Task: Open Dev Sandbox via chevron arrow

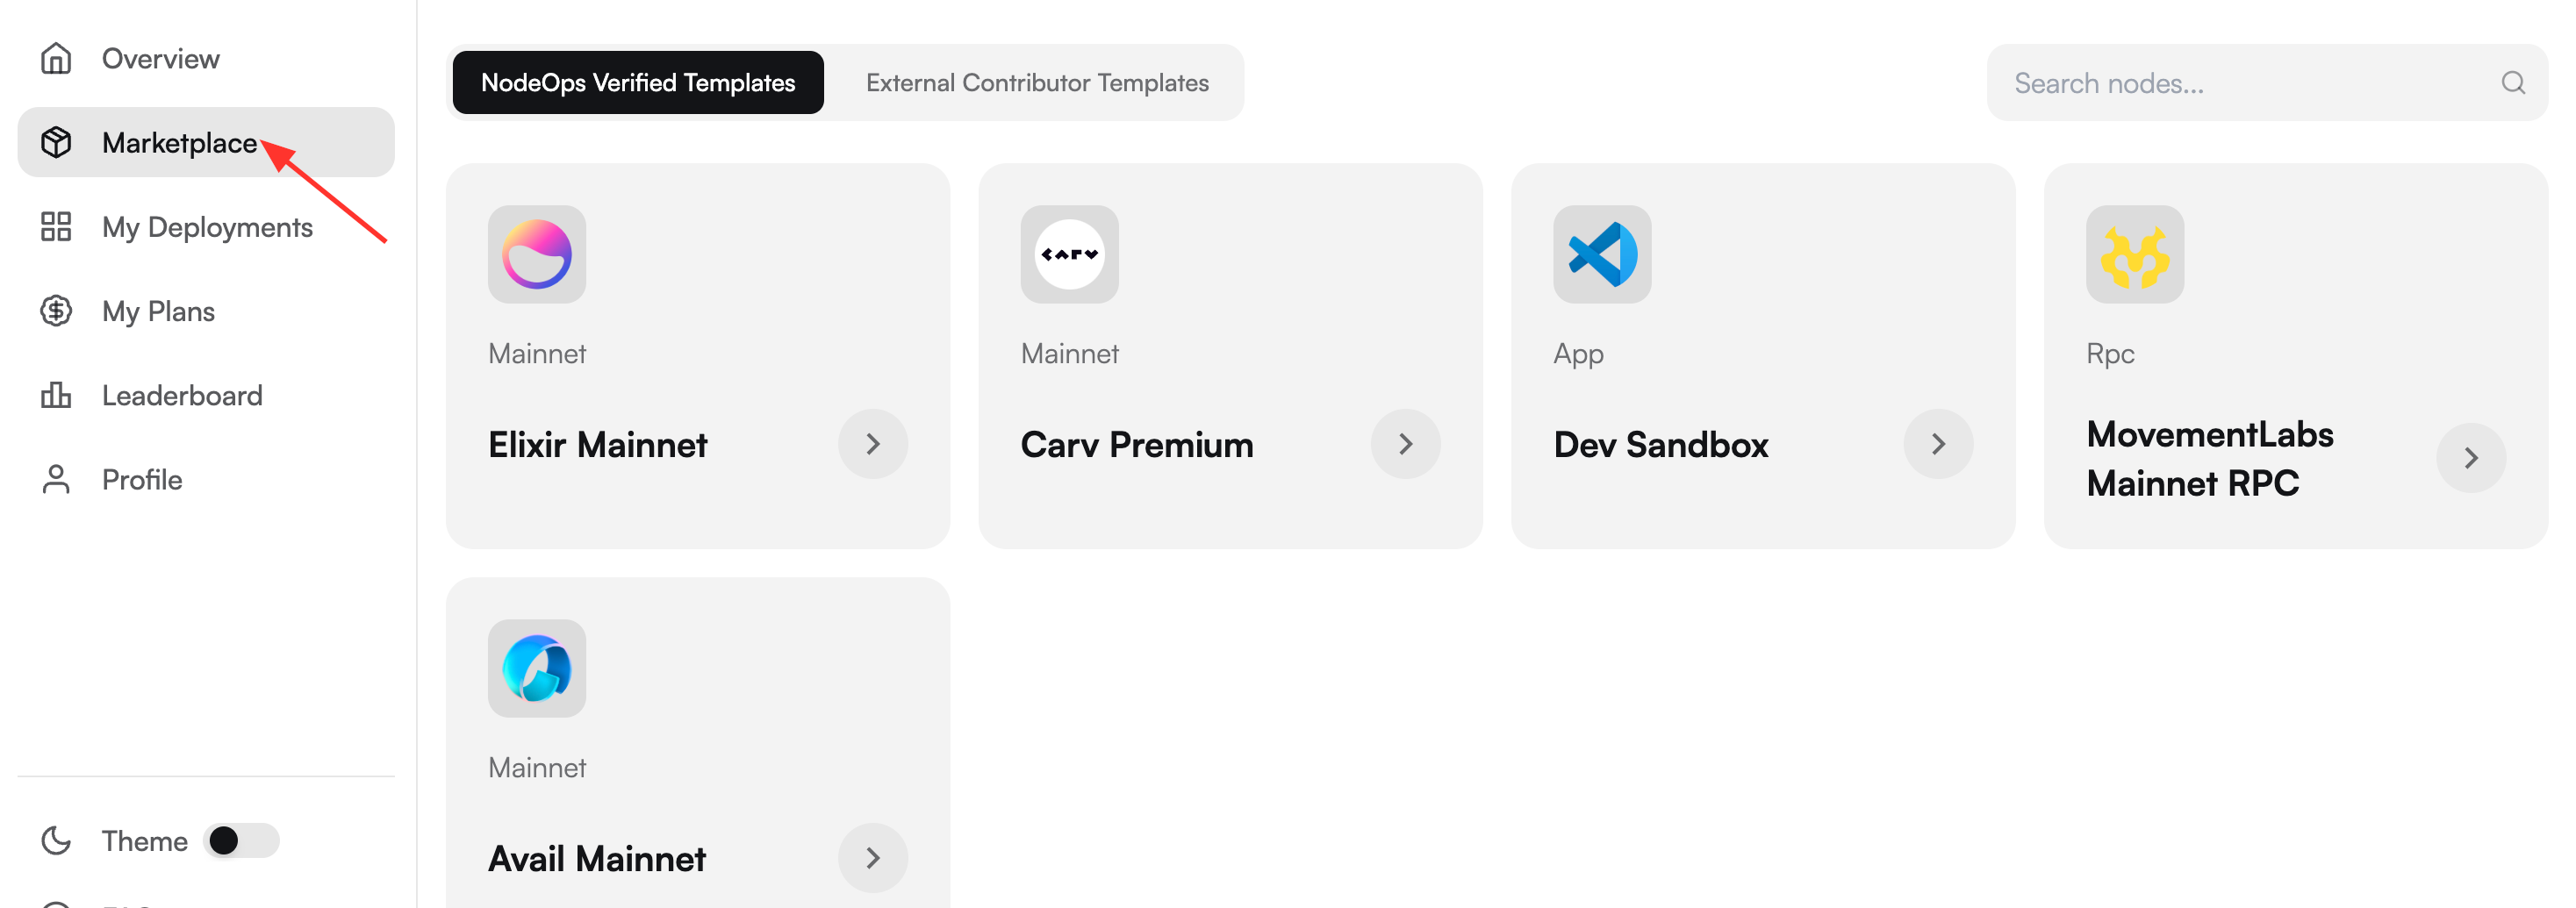Action: 1938,444
